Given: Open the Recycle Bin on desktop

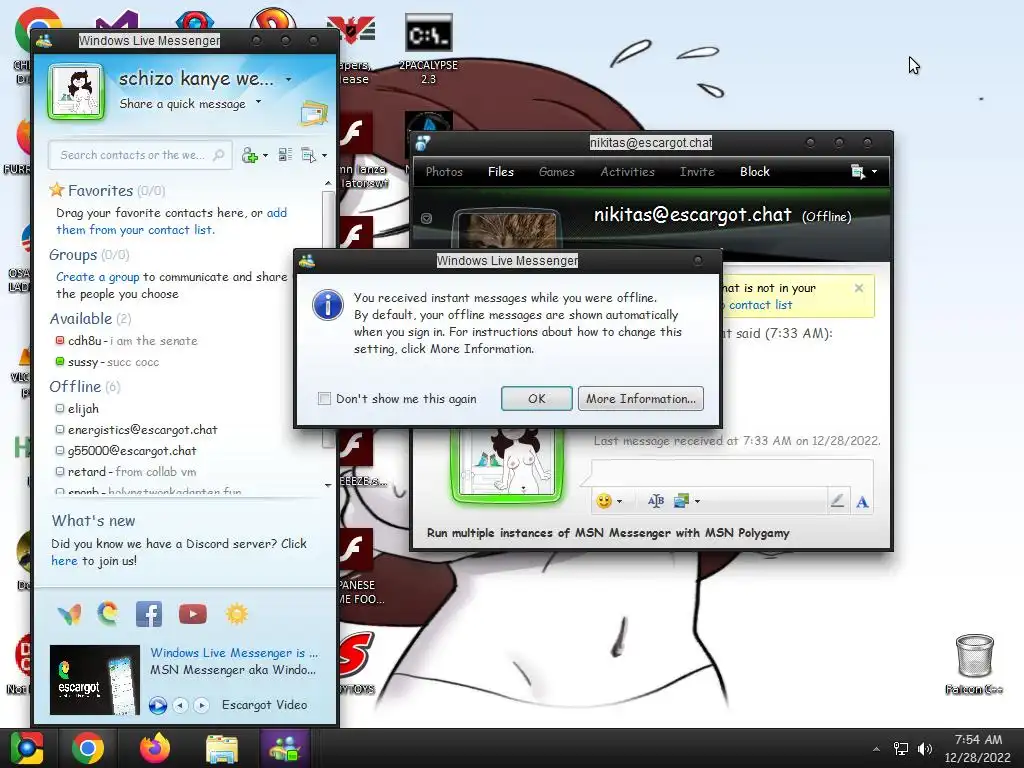Looking at the screenshot, I should click(x=974, y=664).
